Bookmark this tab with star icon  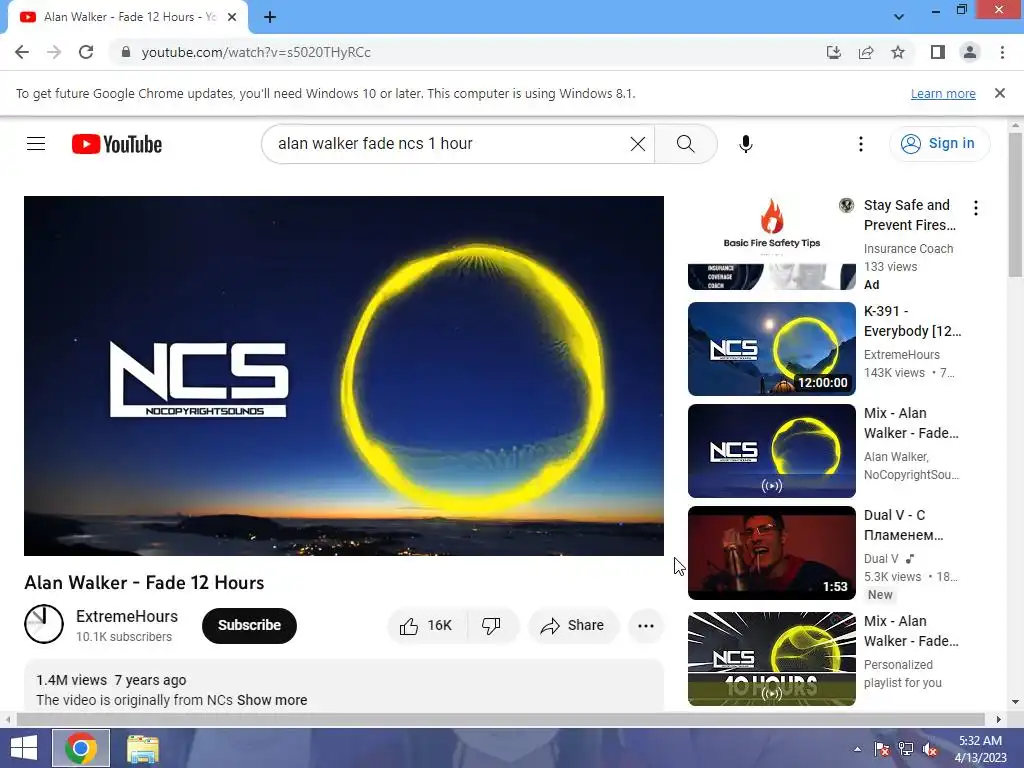[898, 52]
